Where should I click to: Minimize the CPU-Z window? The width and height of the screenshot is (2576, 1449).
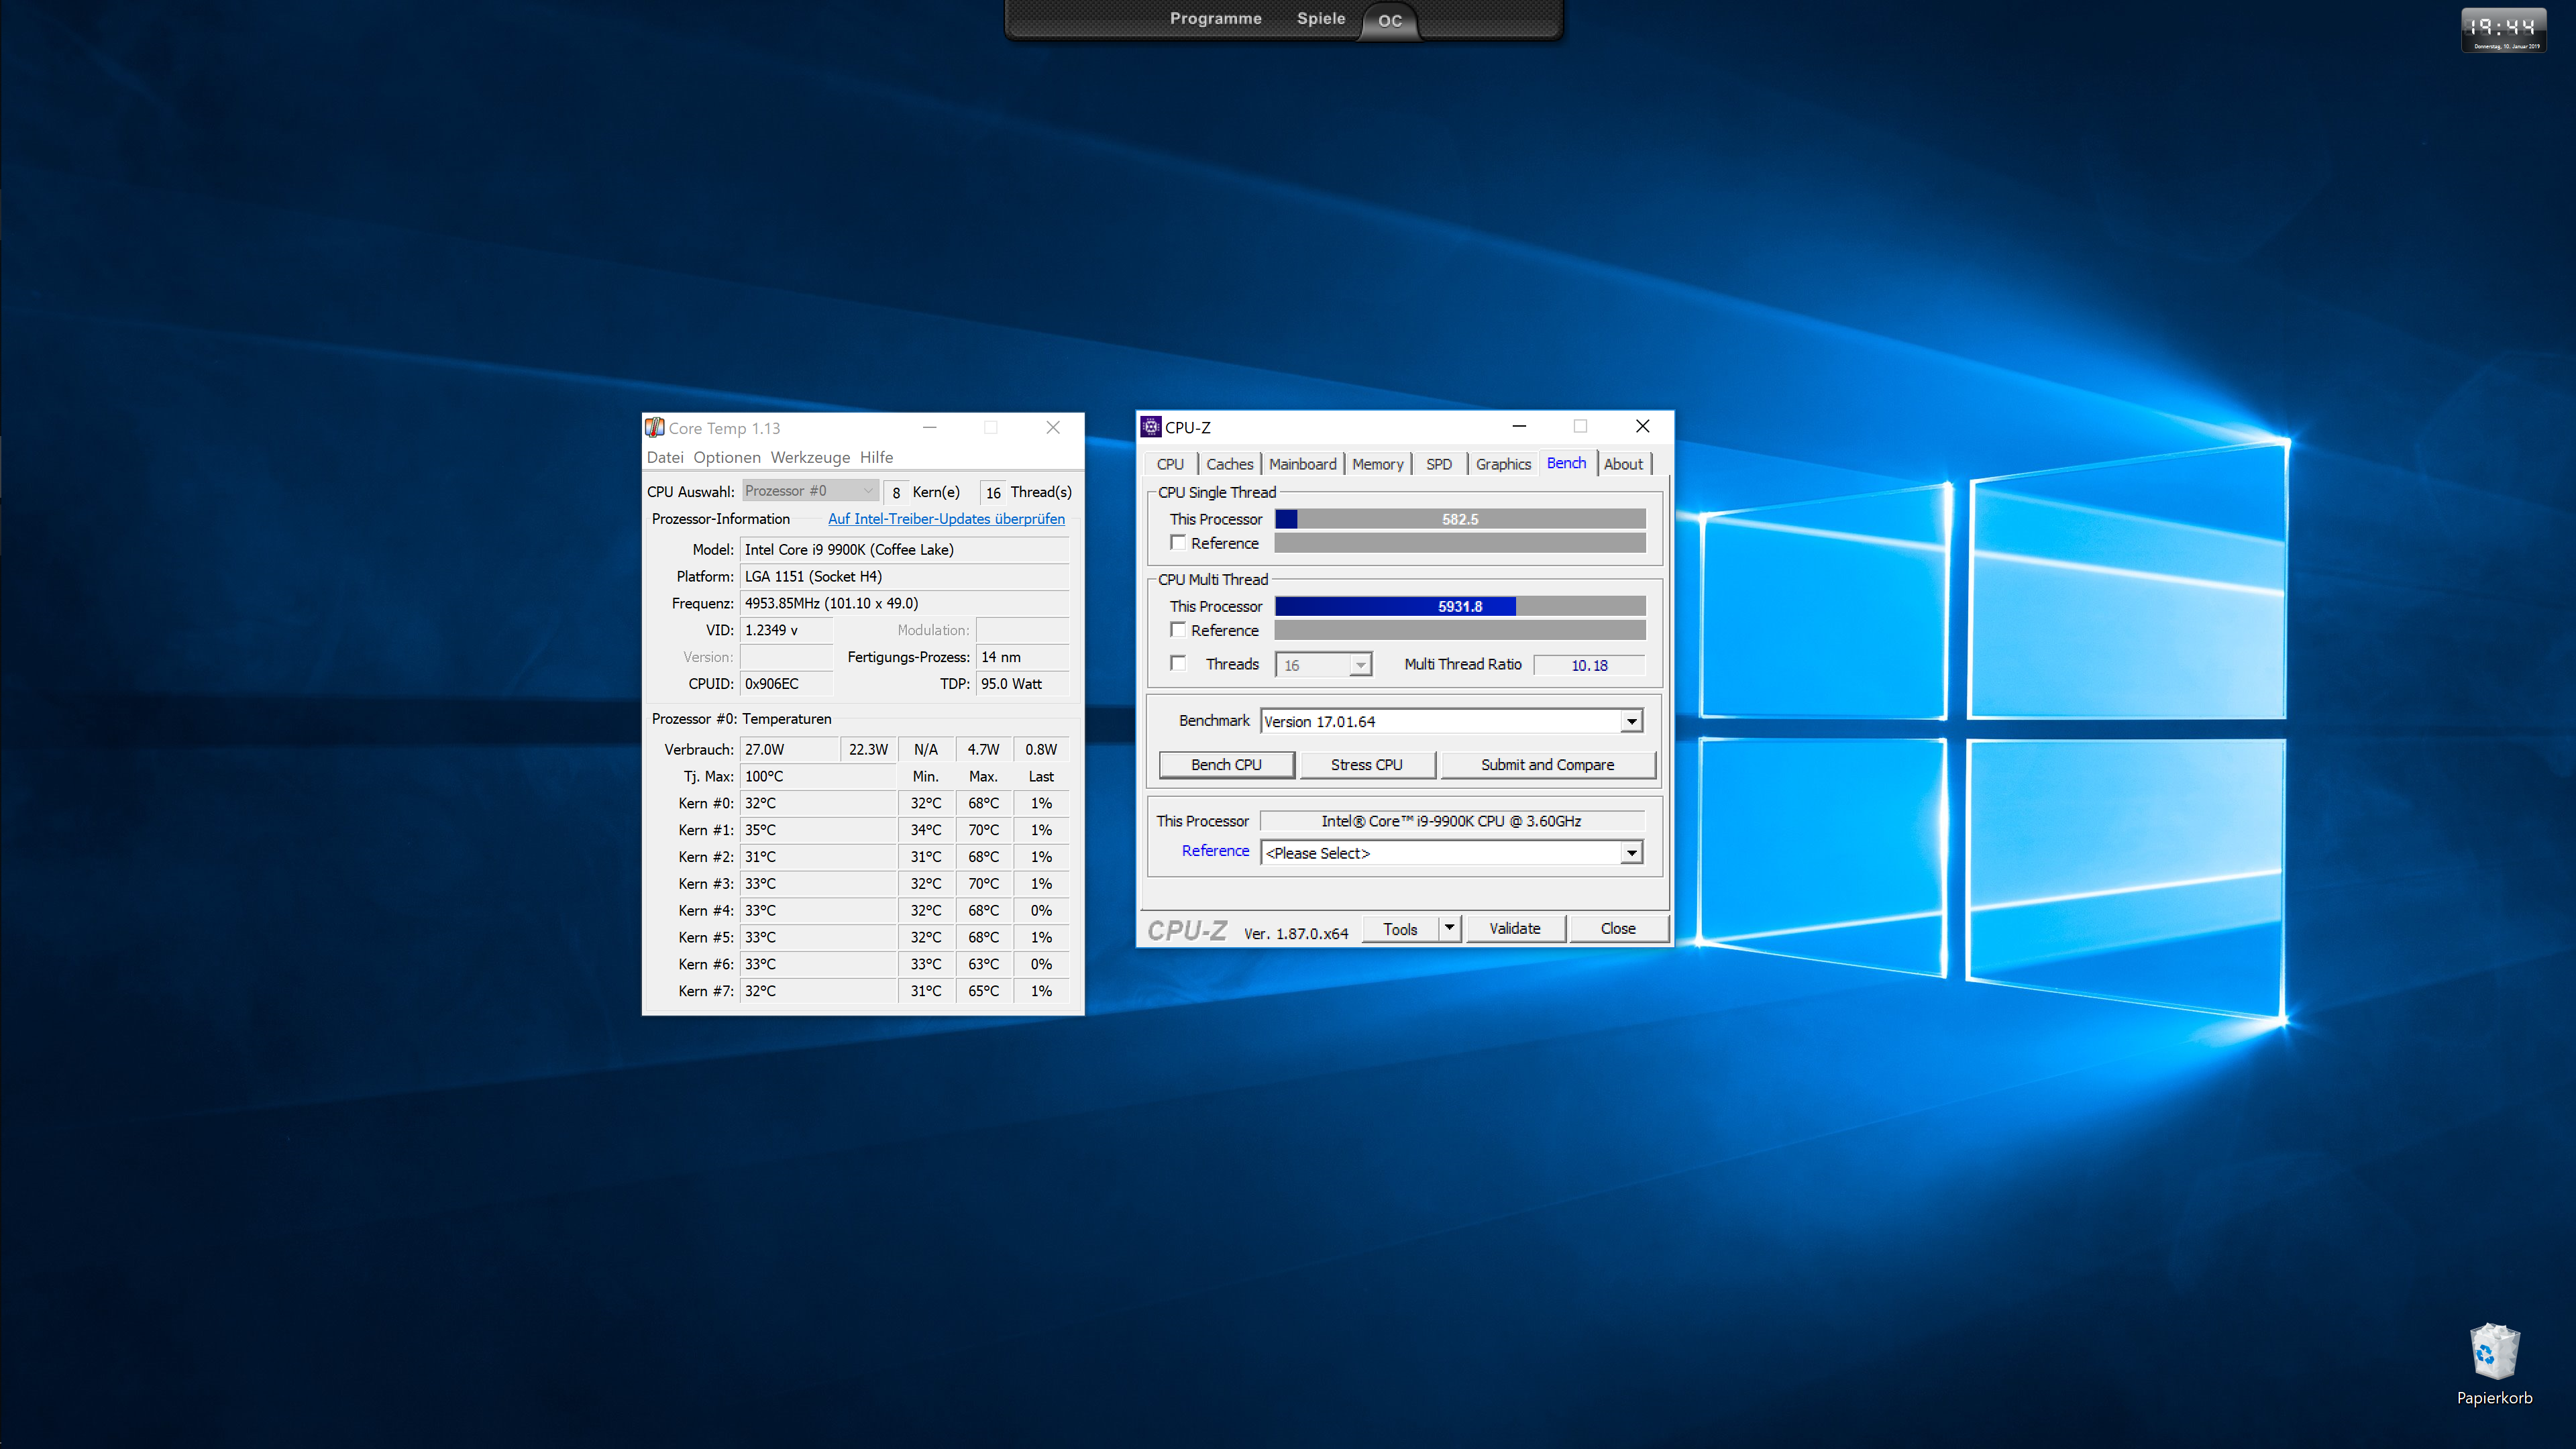coord(1519,426)
